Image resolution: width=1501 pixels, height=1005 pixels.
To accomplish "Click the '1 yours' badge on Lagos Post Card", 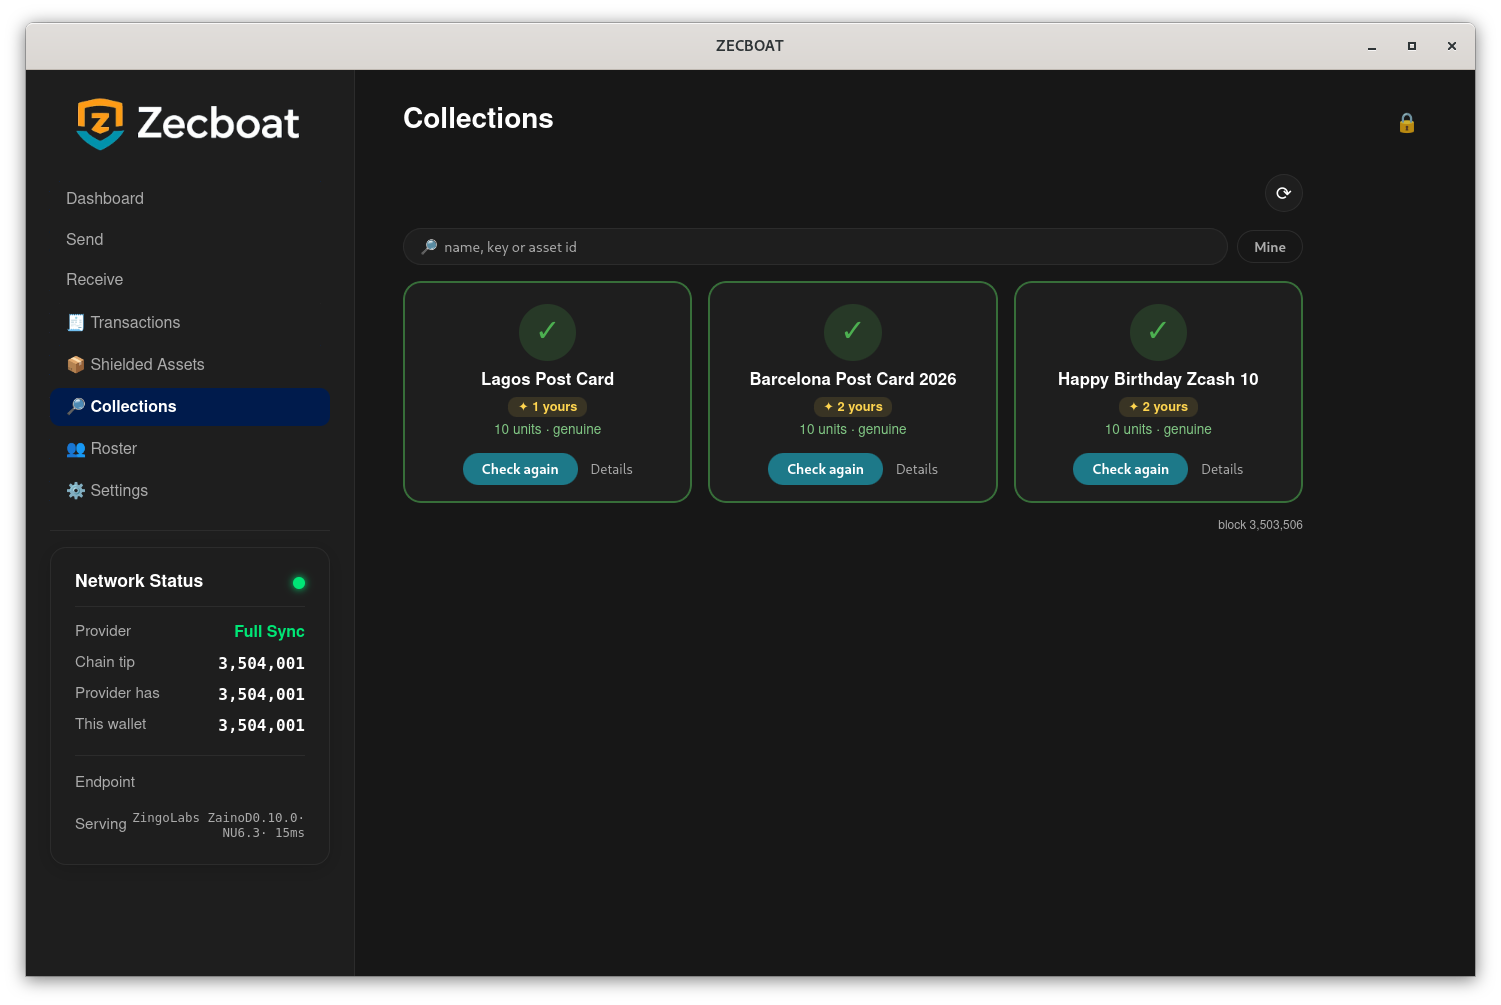I will 547,407.
